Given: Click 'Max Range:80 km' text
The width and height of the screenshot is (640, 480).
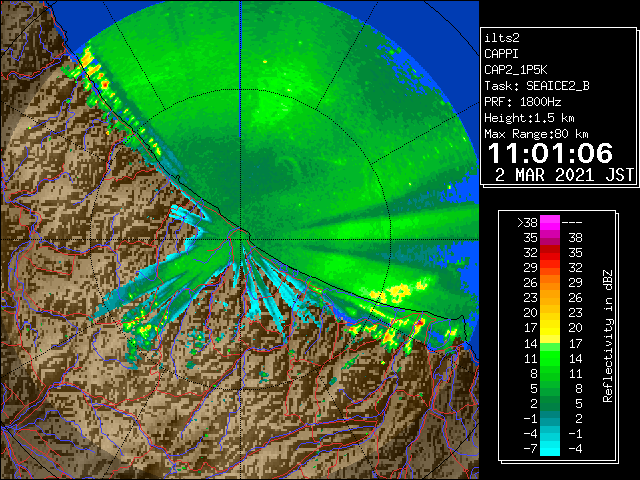Looking at the screenshot, I should click(536, 134).
